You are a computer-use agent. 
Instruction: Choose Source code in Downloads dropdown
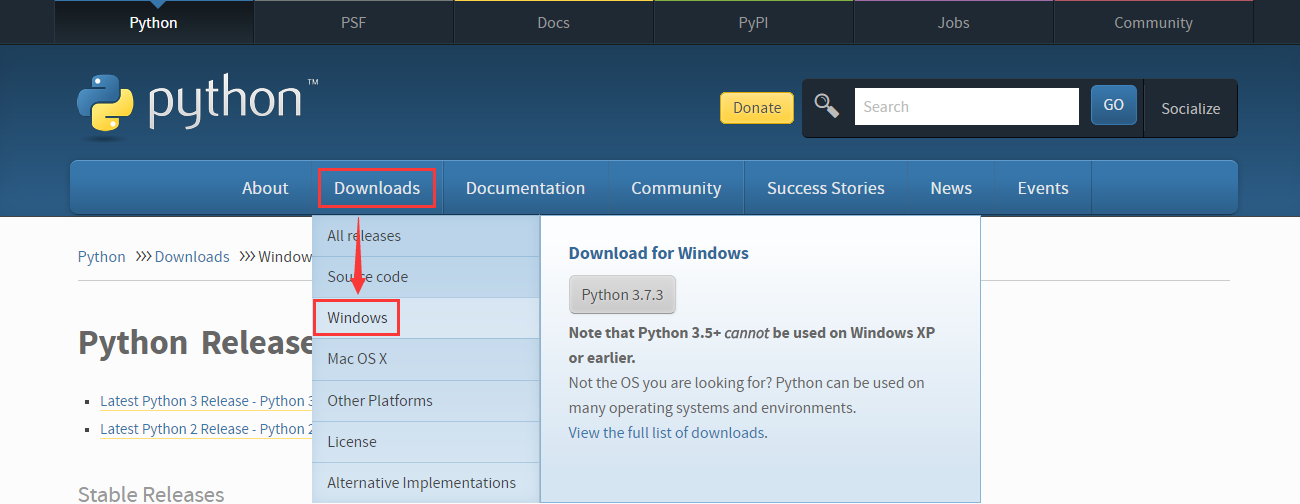426,277
